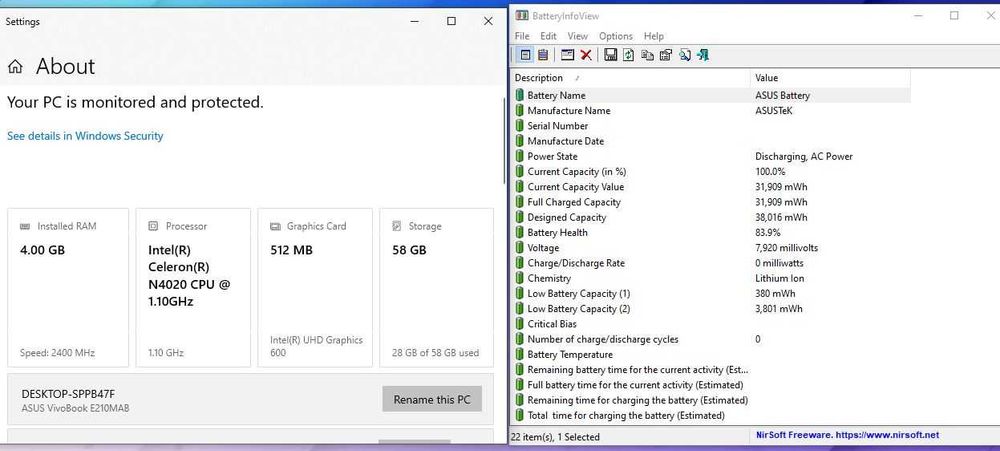1000x451 pixels.
Task: Click the Refresh toolbar icon
Action: click(628, 55)
